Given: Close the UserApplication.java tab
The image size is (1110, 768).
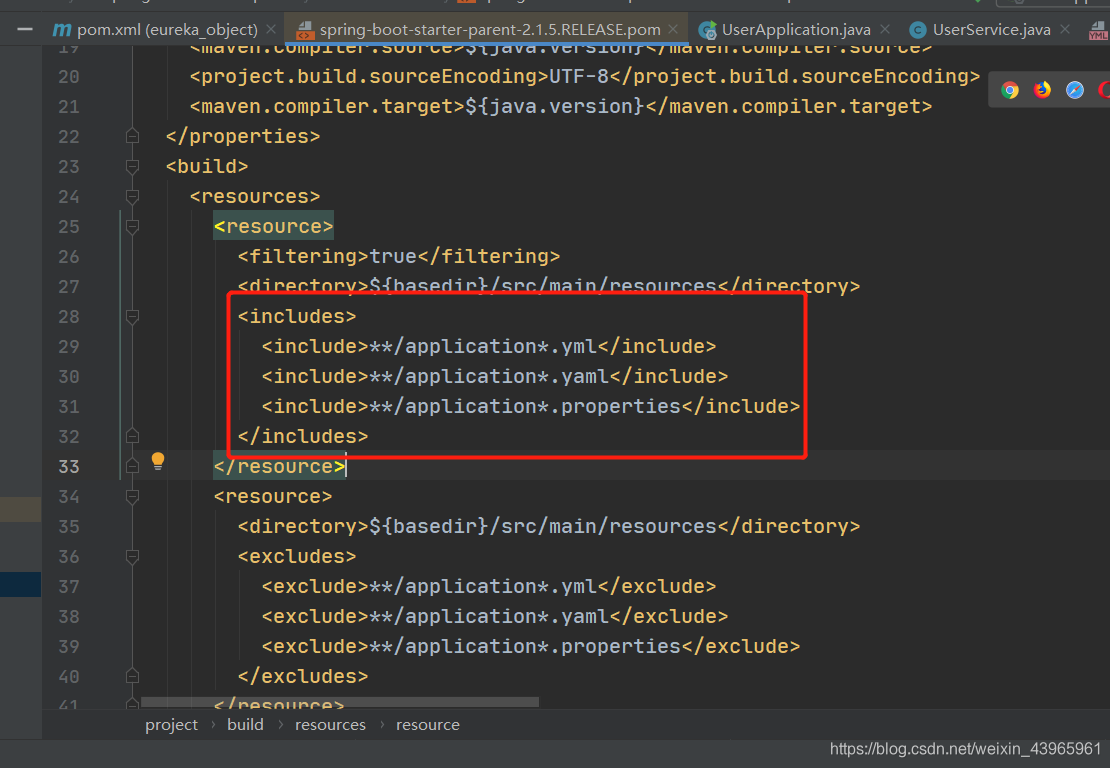Looking at the screenshot, I should pos(885,30).
